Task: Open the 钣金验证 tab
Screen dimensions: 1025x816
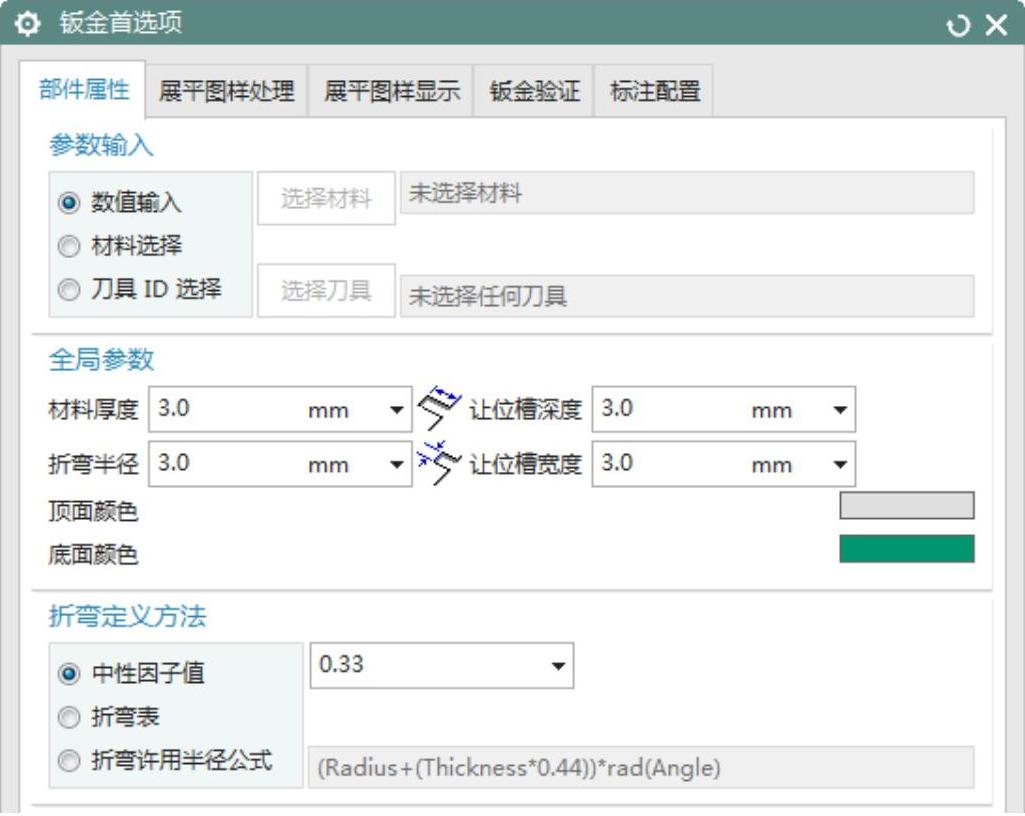Action: (x=534, y=92)
